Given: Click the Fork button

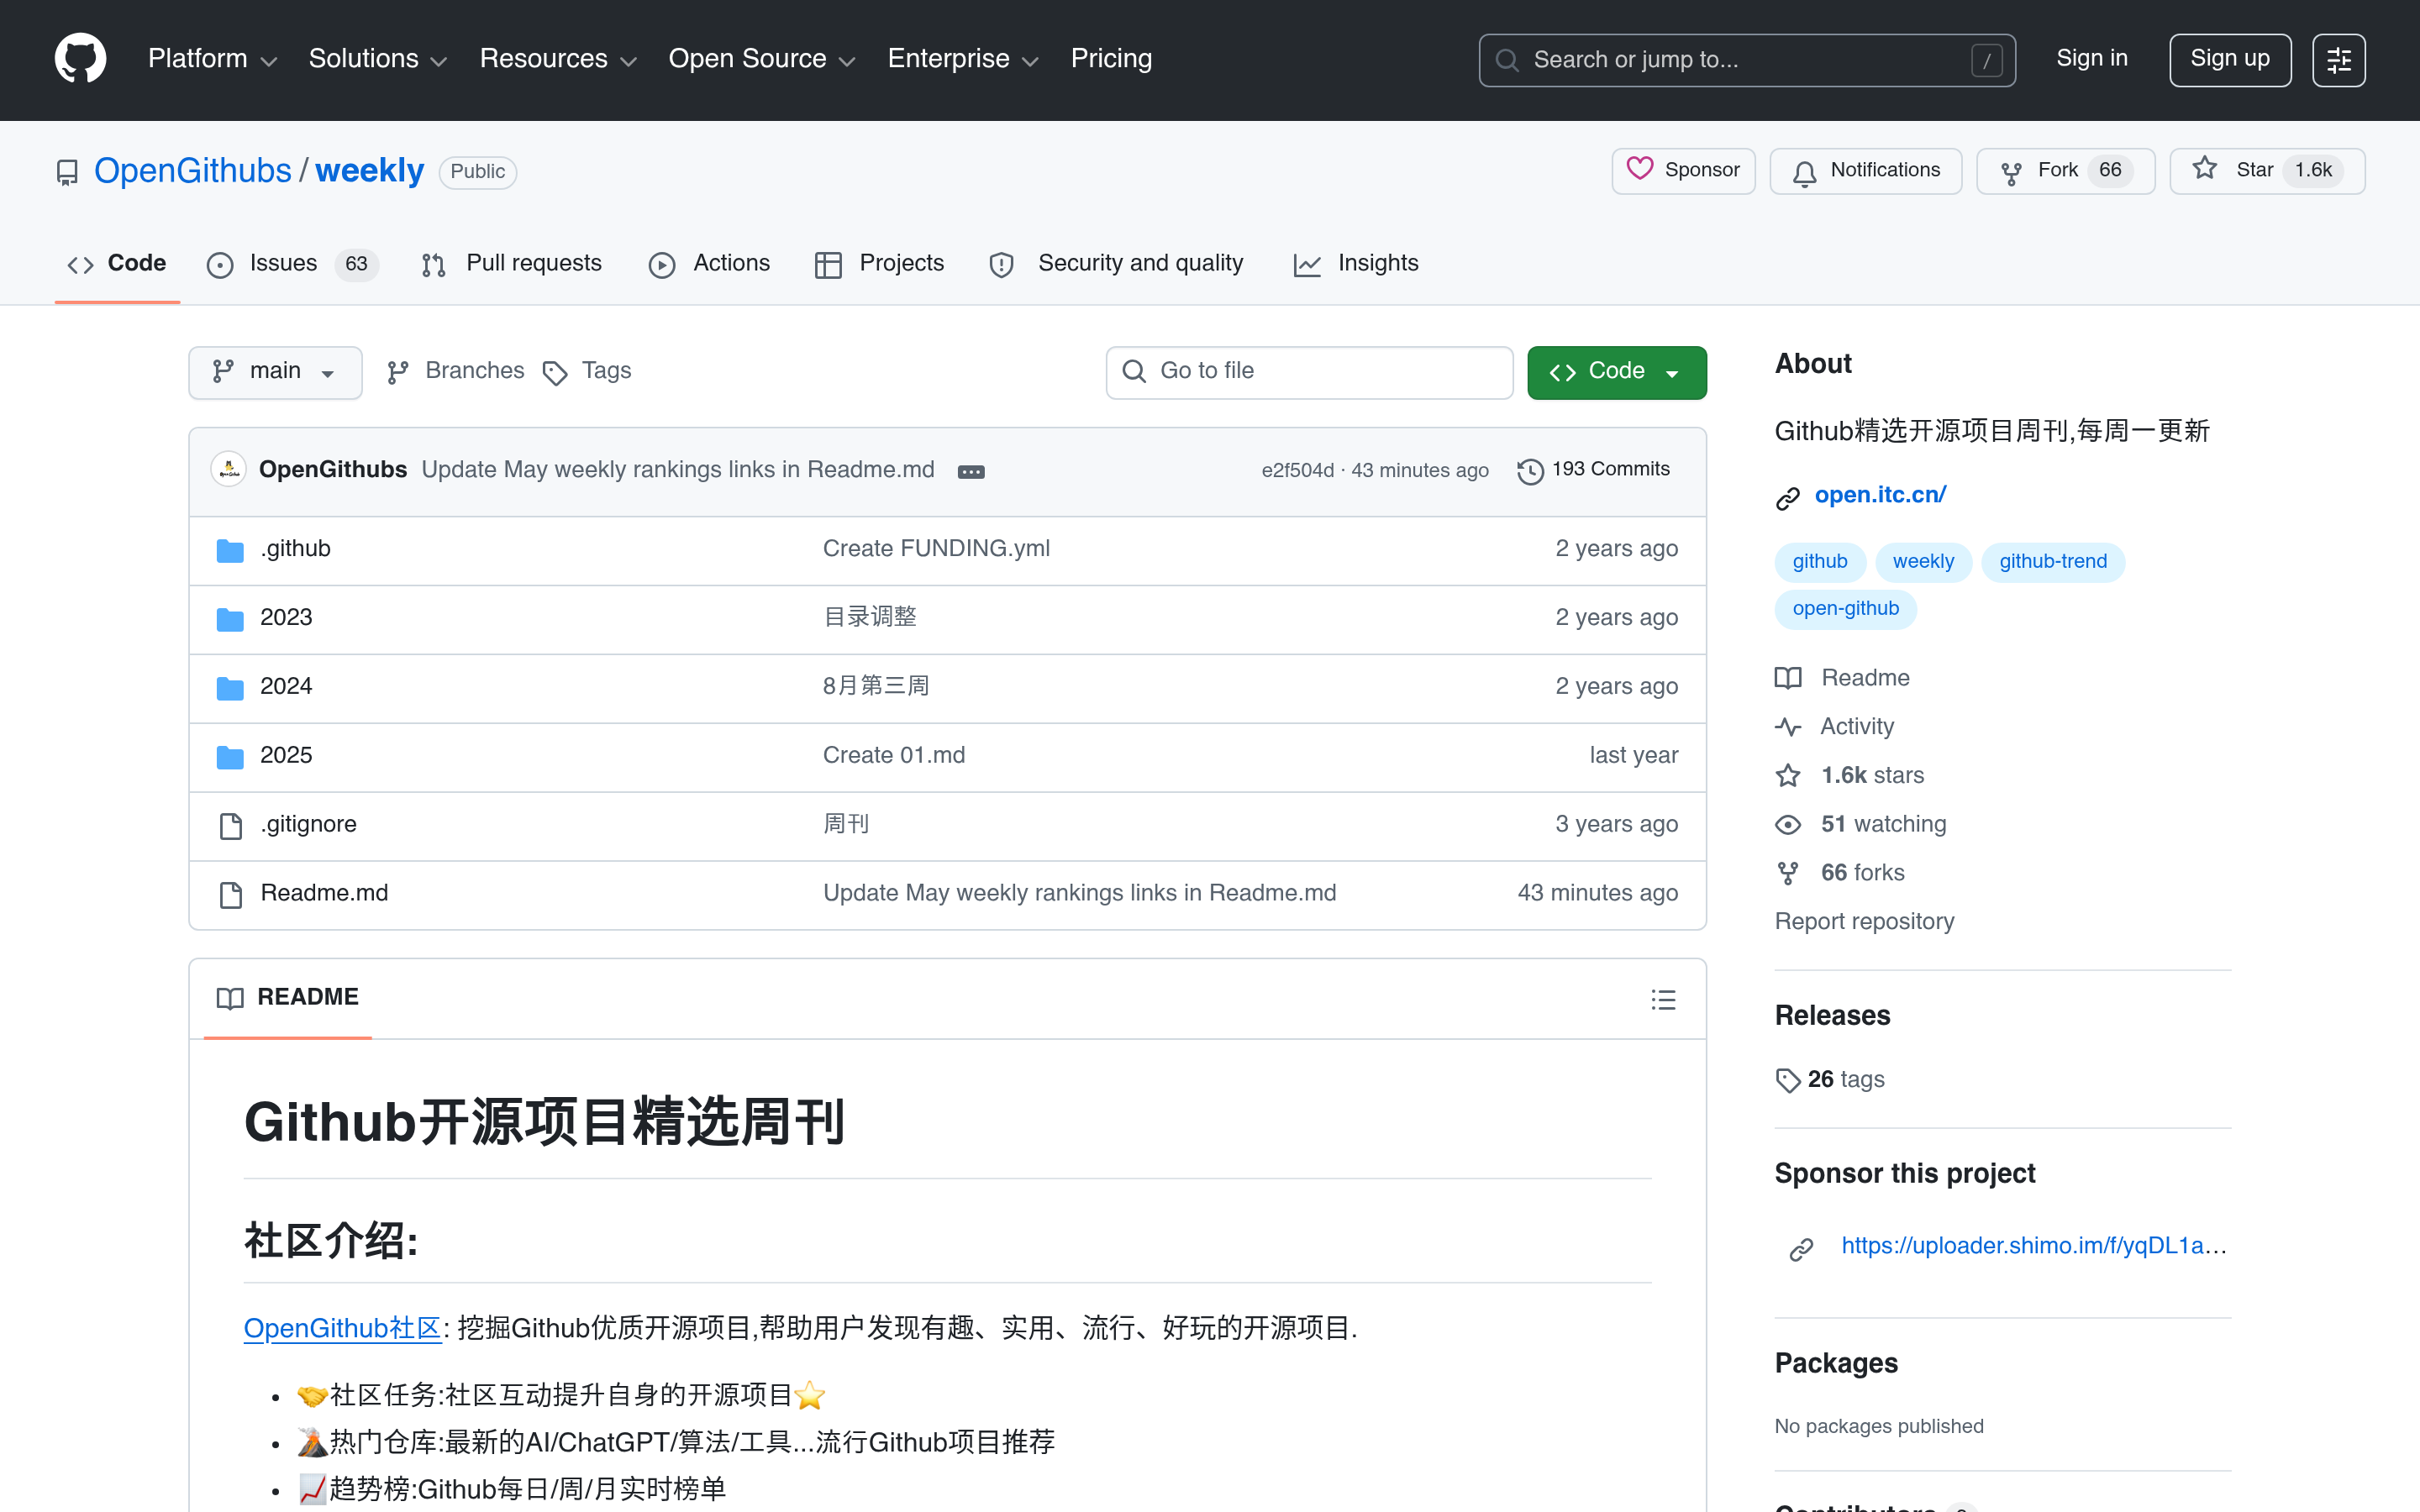Looking at the screenshot, I should point(2065,171).
